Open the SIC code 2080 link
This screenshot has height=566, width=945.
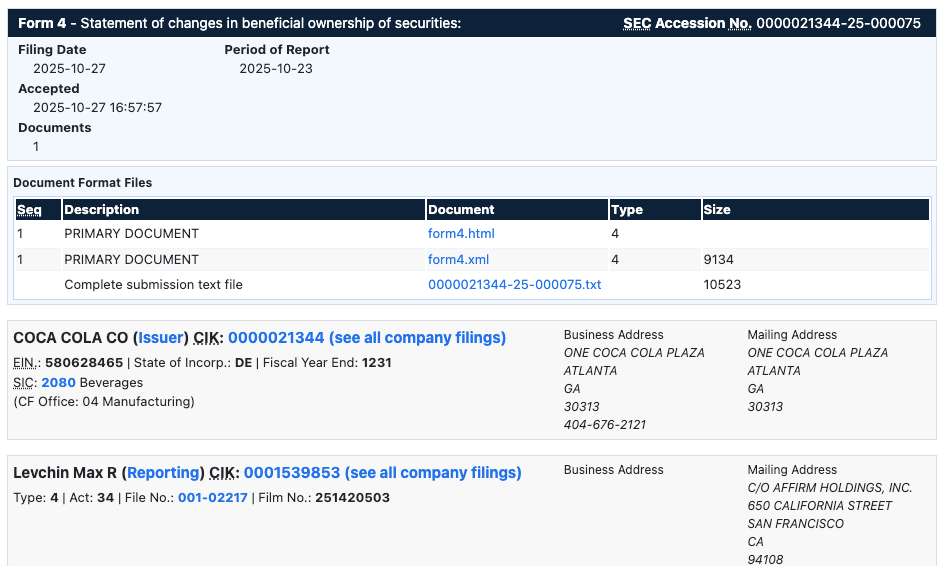coord(58,383)
